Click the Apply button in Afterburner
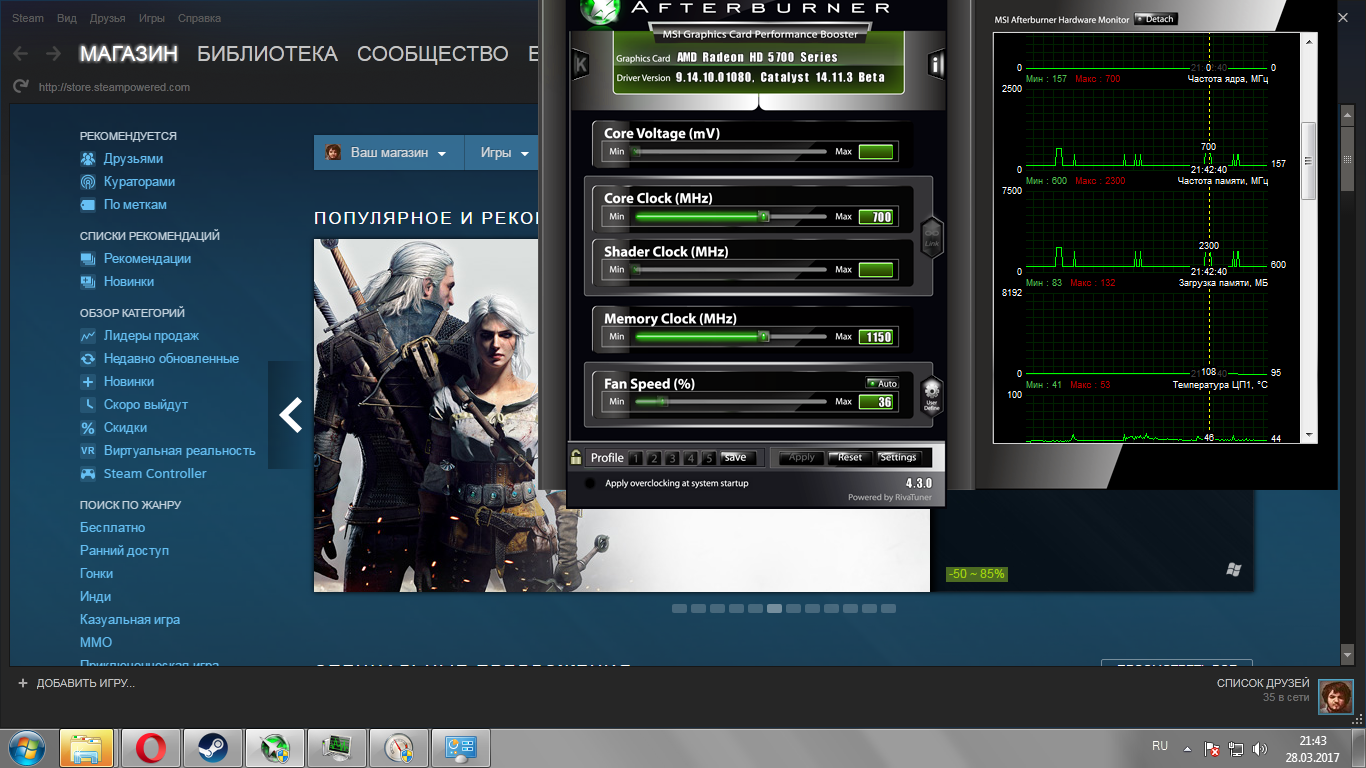Viewport: 1366px width, 768px height. coord(802,458)
